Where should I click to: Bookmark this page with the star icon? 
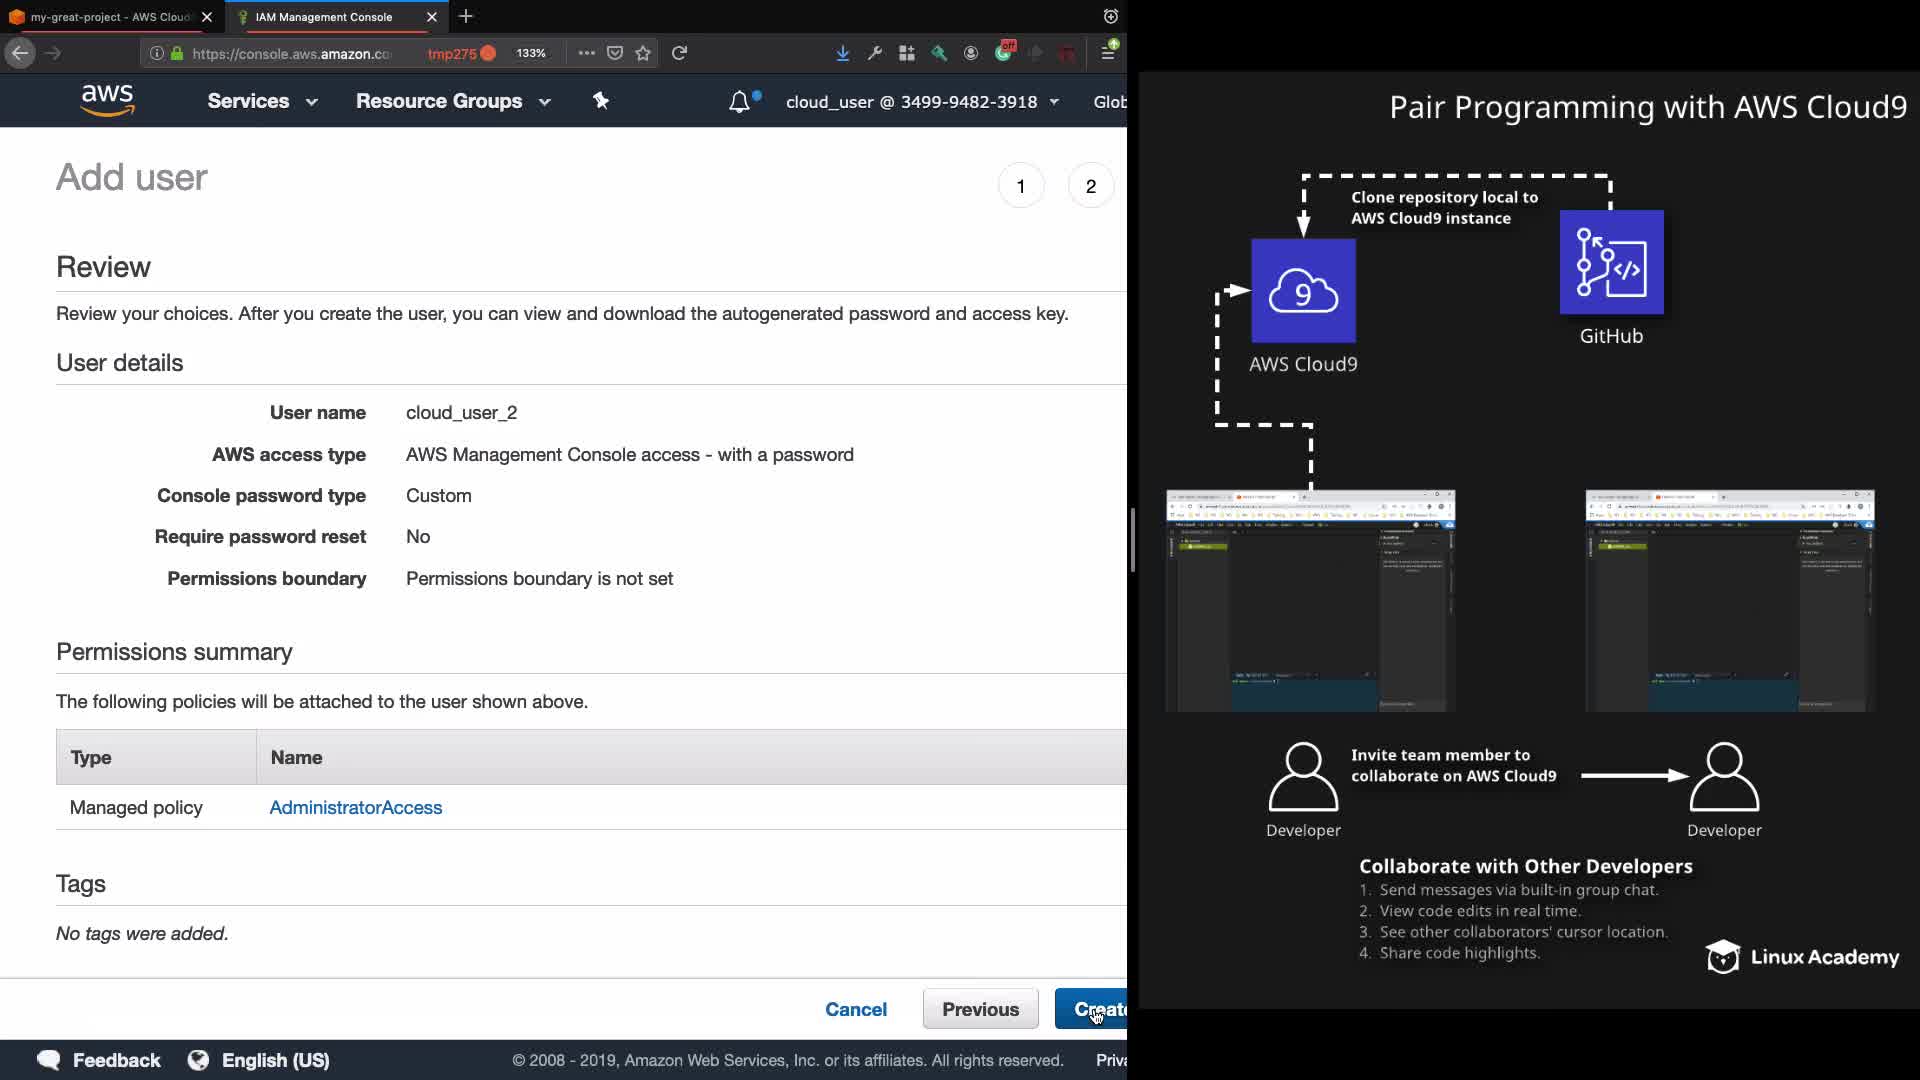coord(643,53)
